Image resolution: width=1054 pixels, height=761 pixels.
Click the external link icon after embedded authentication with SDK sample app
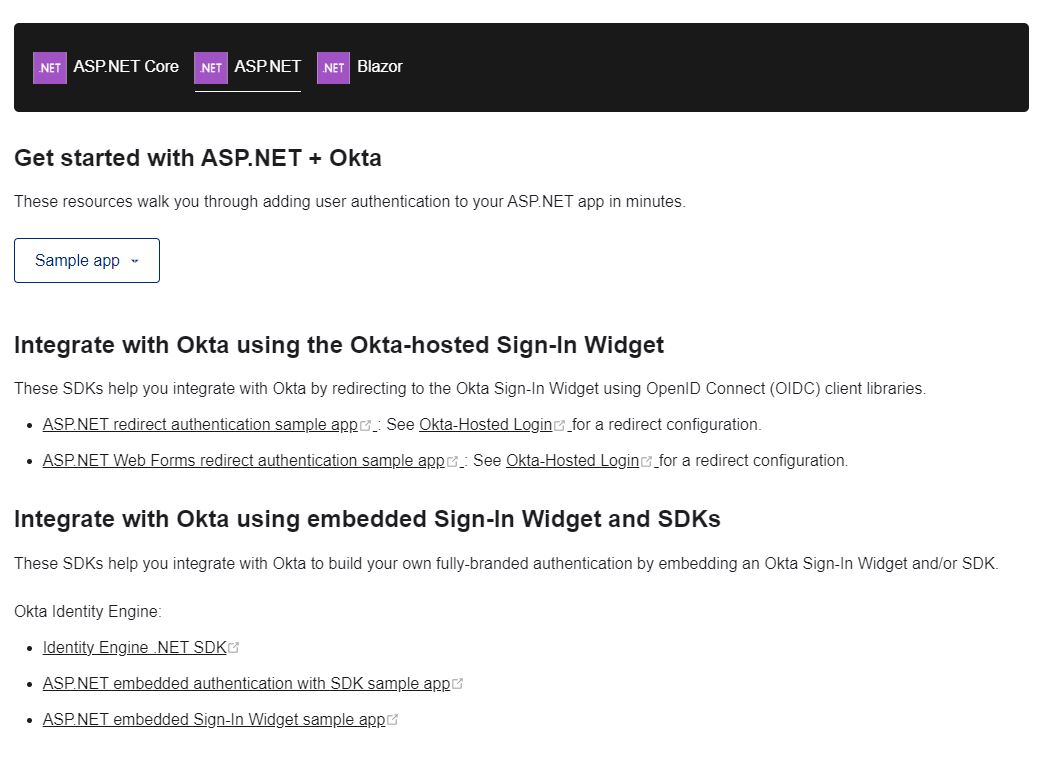[x=458, y=681]
